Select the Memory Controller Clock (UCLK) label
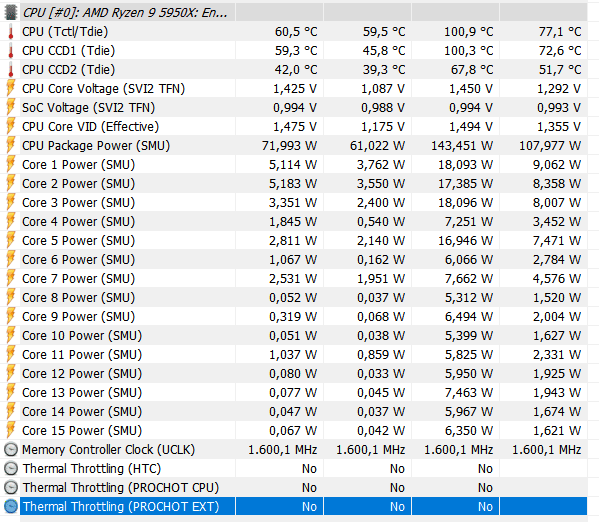Image resolution: width=599 pixels, height=522 pixels. (108, 449)
